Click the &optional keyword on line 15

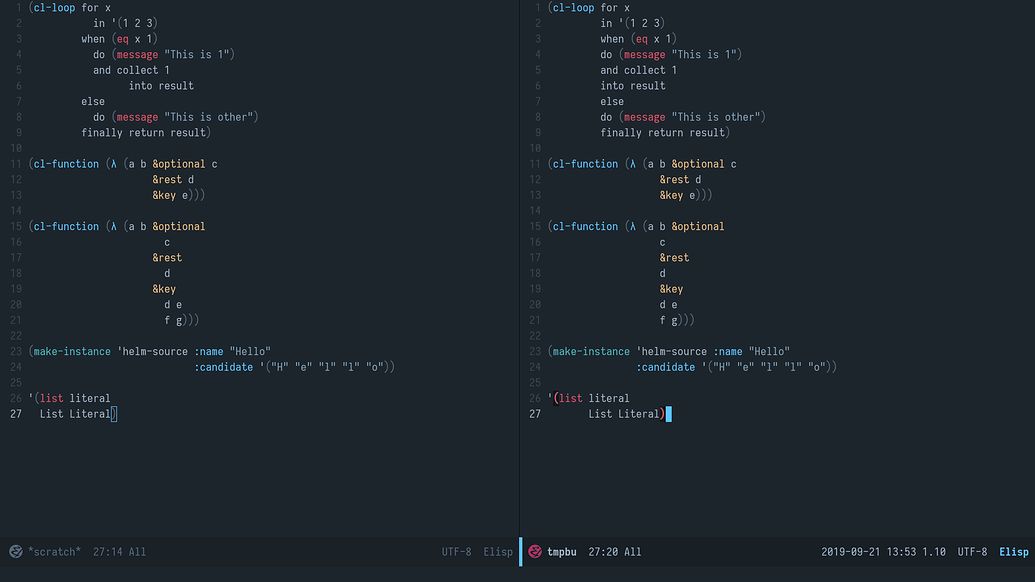[178, 226]
